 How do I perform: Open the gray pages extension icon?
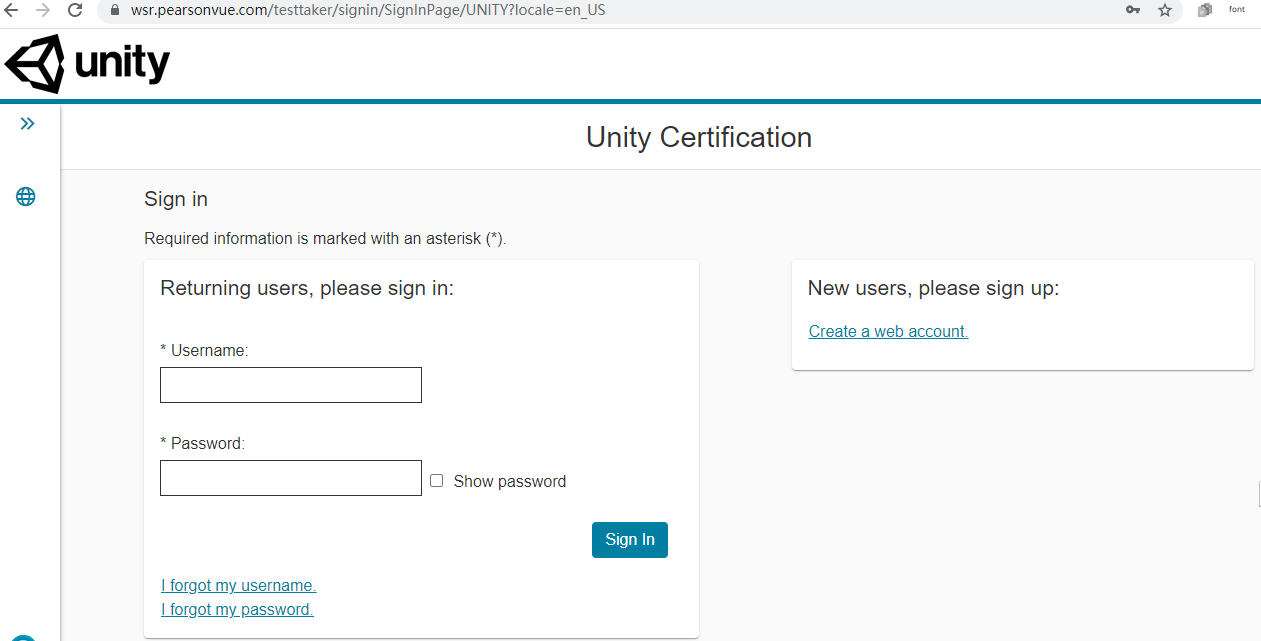[x=1205, y=10]
